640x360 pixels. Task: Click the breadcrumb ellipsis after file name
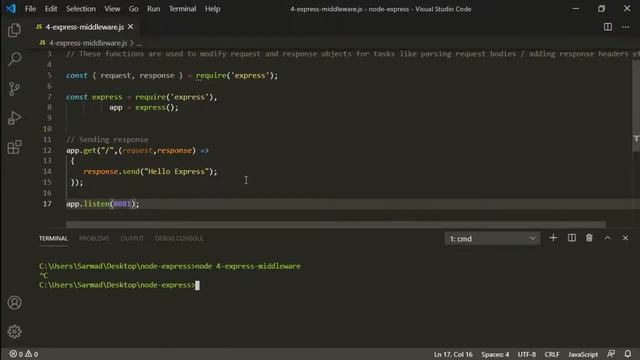[x=139, y=43]
